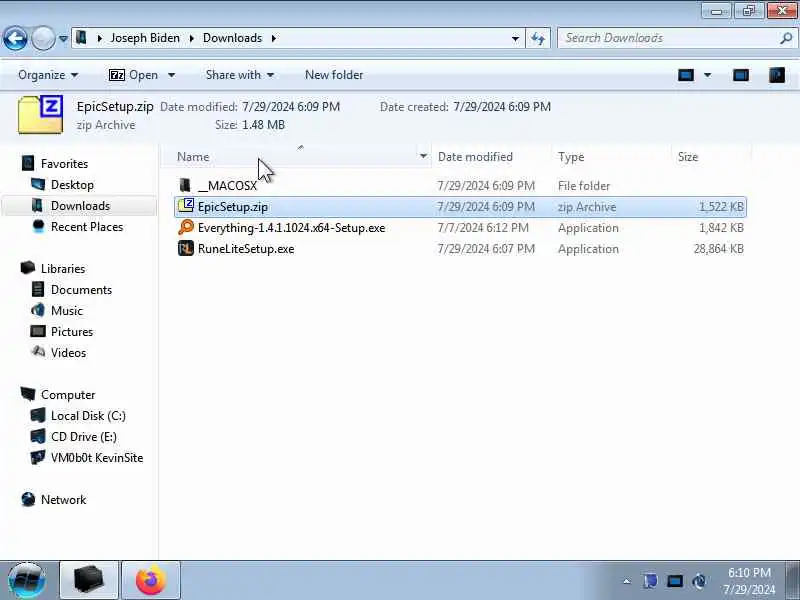Open Downloads in the navigation pane
800x600 pixels.
pos(80,206)
